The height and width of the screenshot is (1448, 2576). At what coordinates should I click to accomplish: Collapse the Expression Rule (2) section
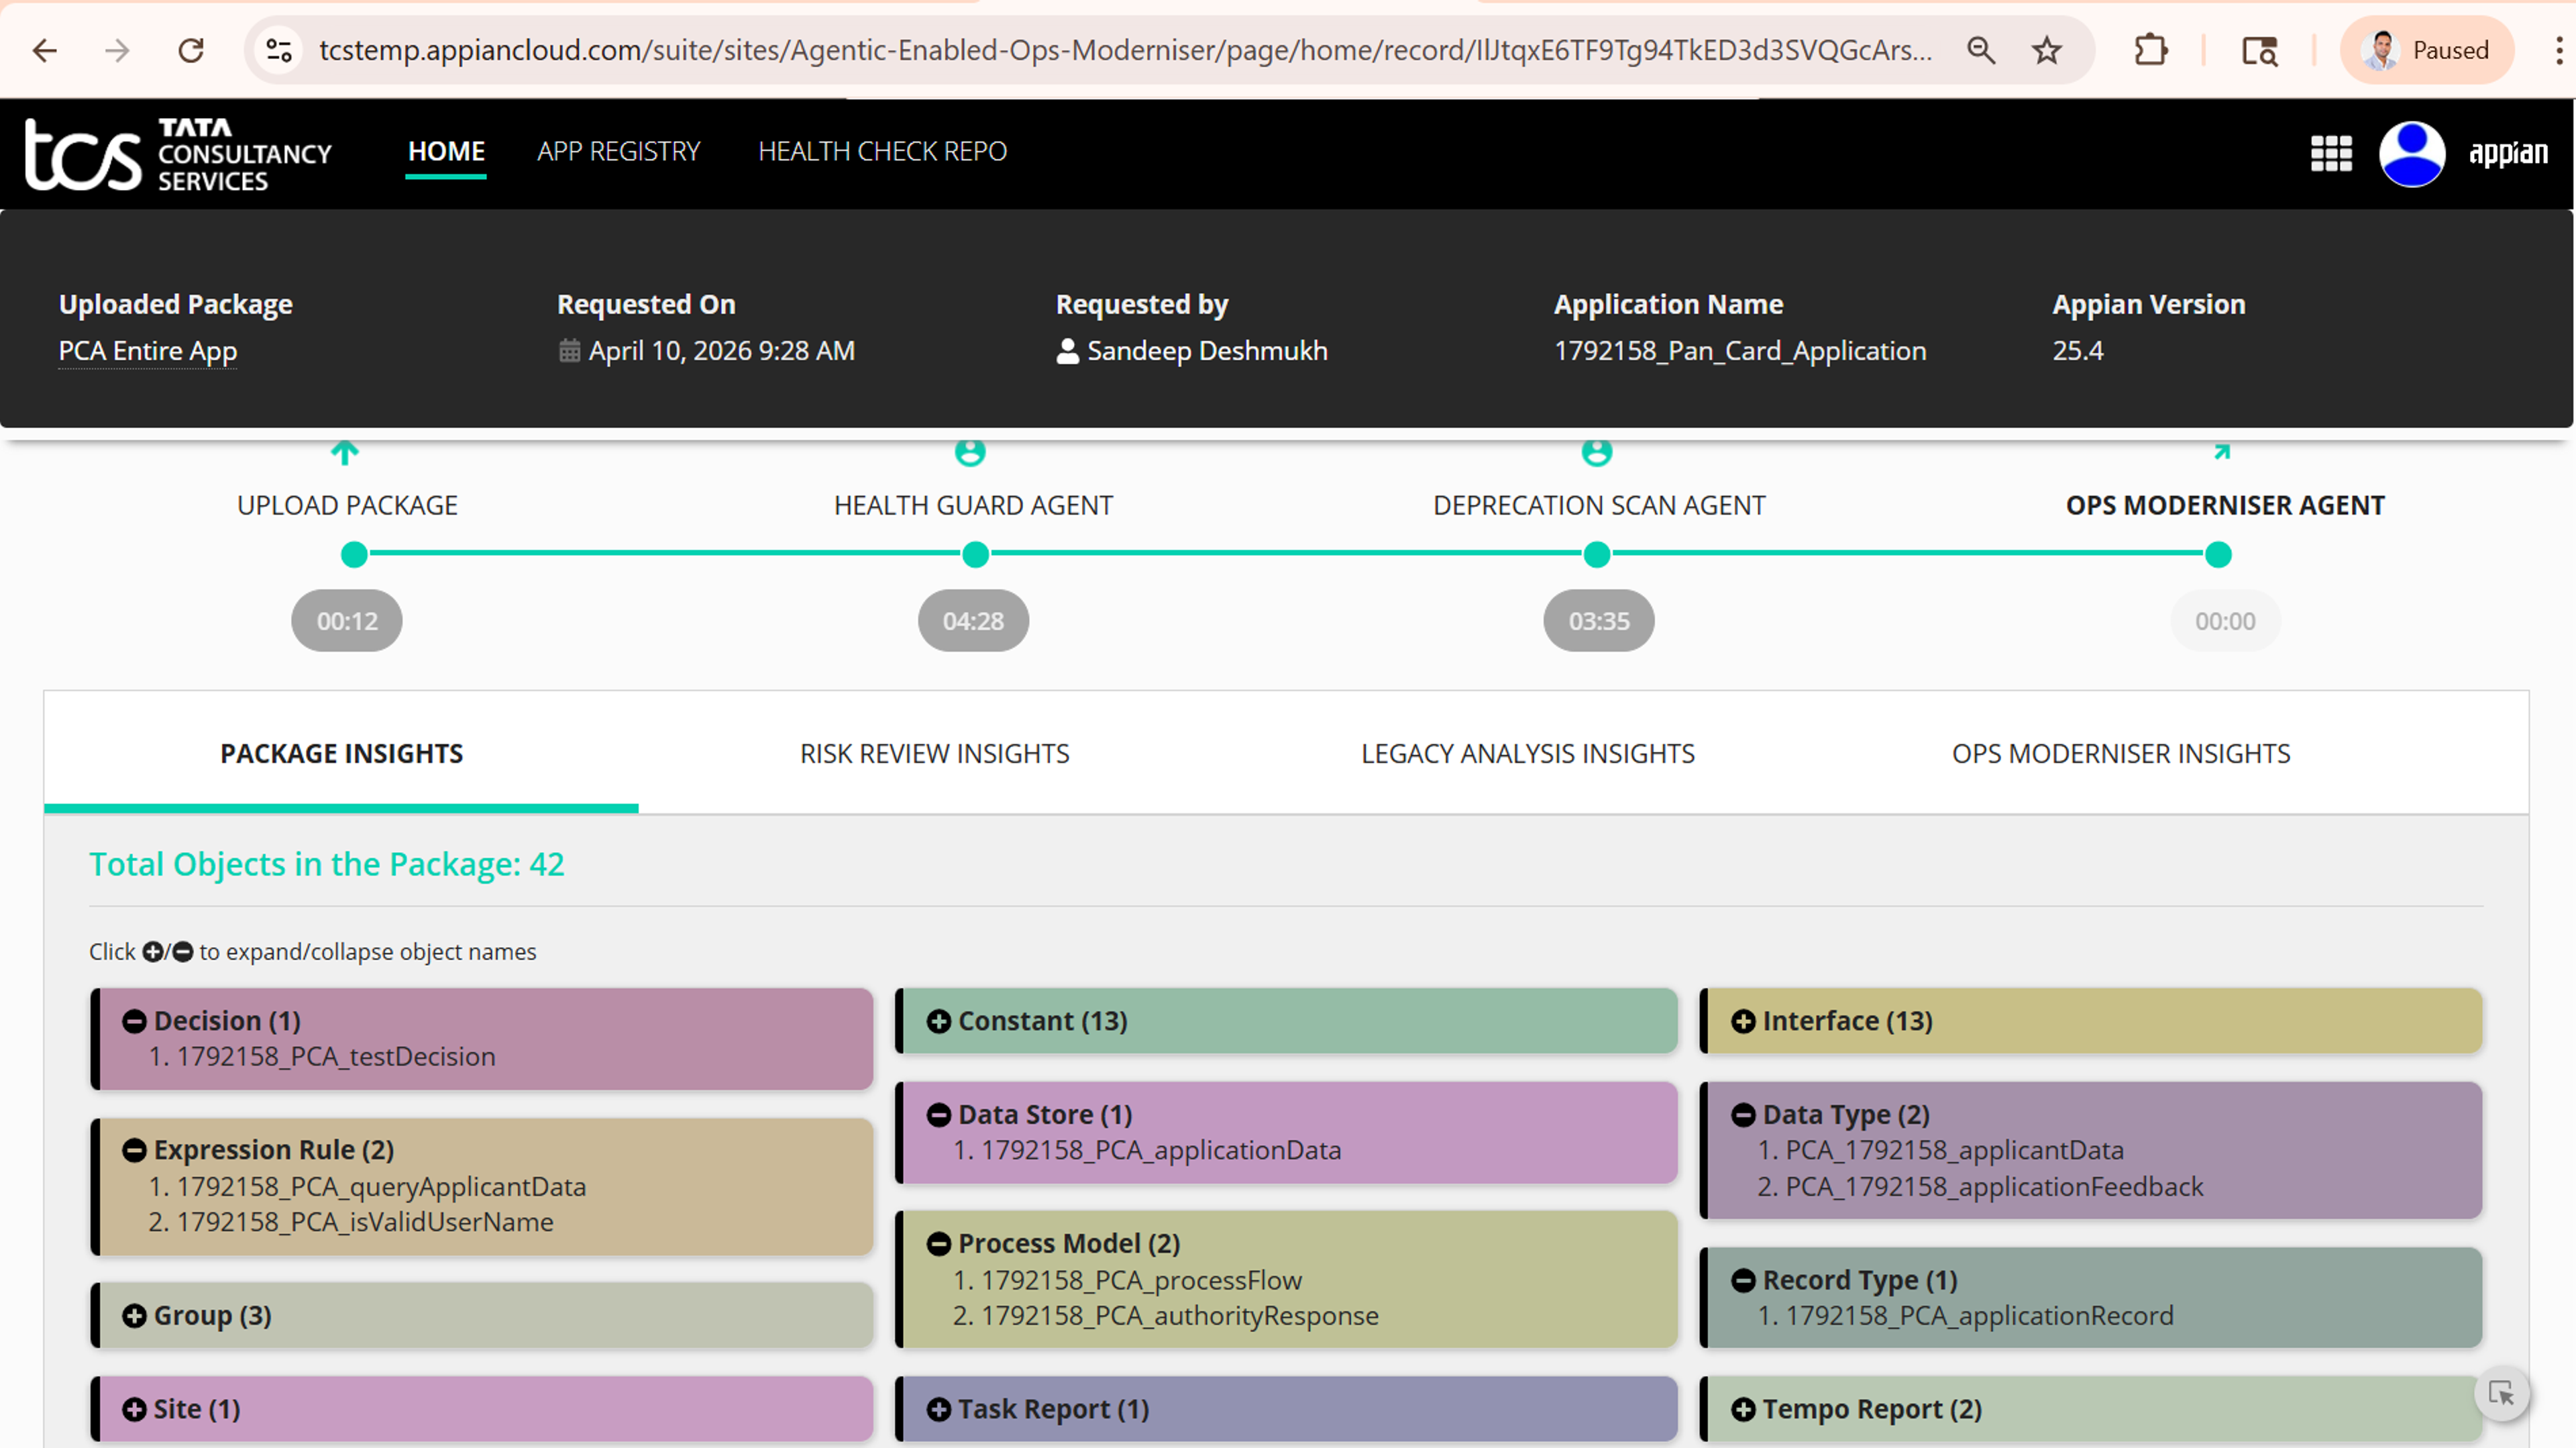134,1150
